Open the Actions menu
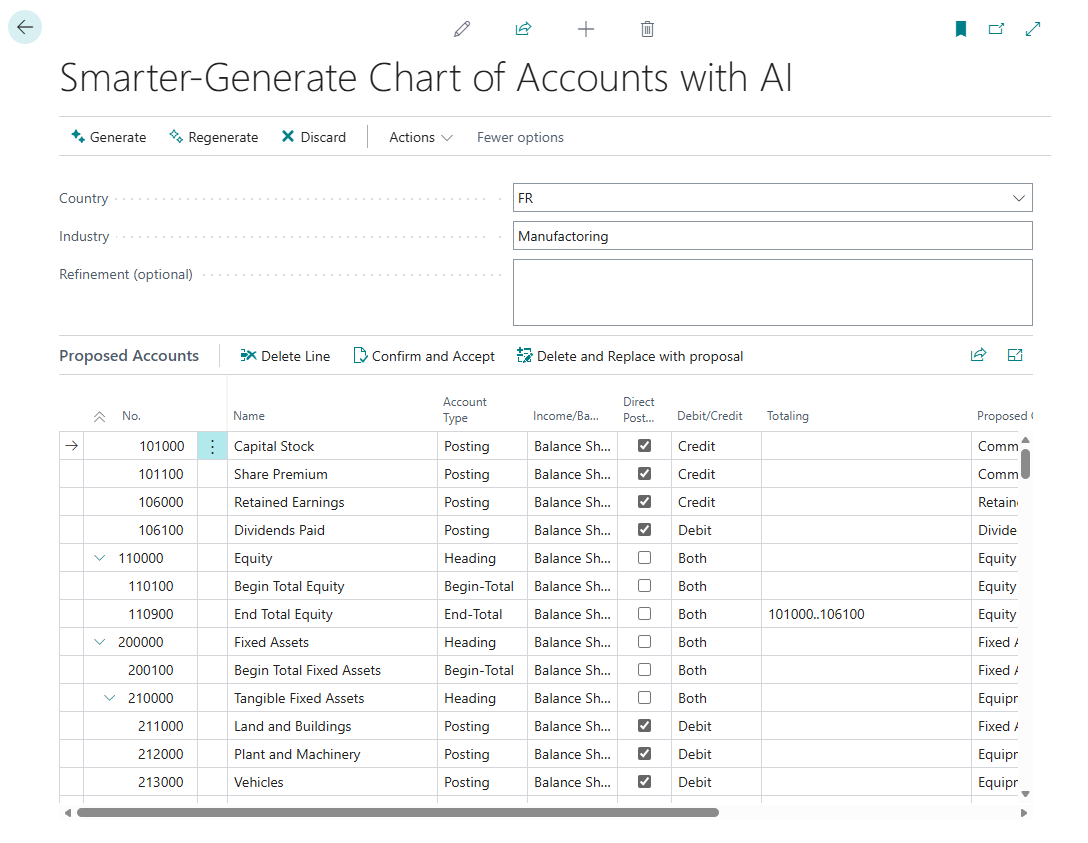The height and width of the screenshot is (843, 1088). (x=420, y=137)
